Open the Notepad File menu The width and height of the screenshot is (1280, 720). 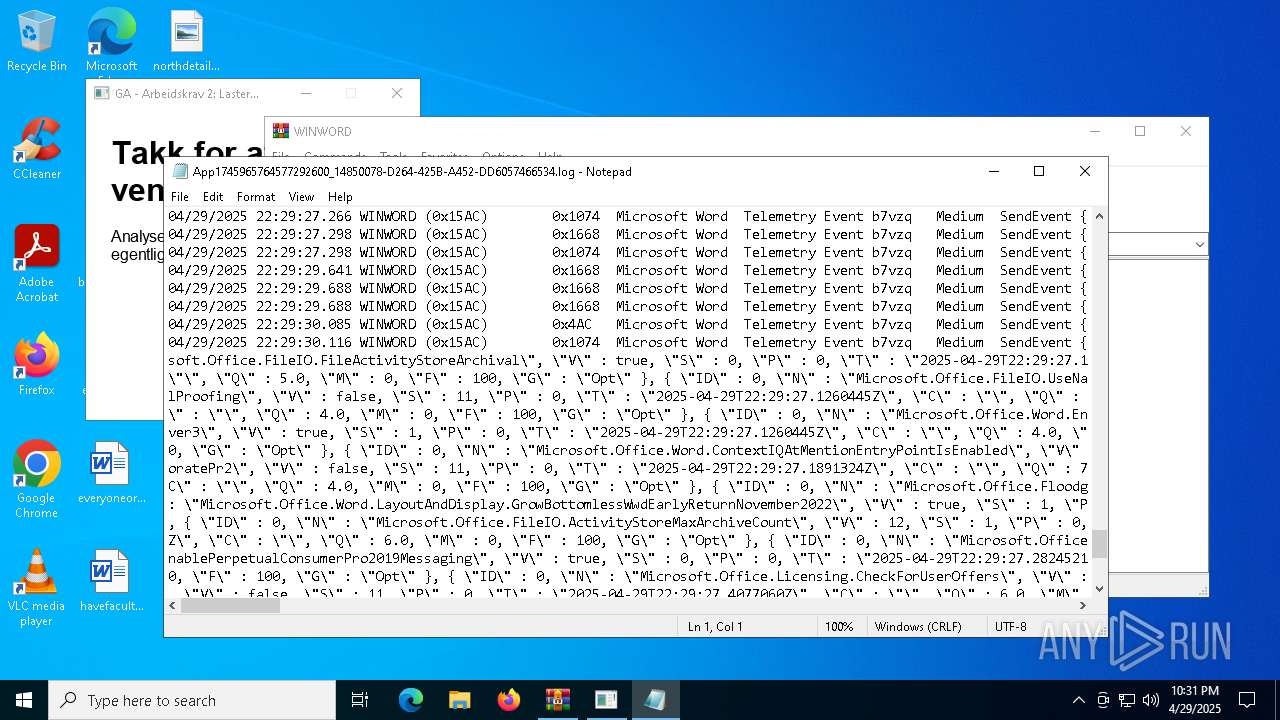(180, 197)
